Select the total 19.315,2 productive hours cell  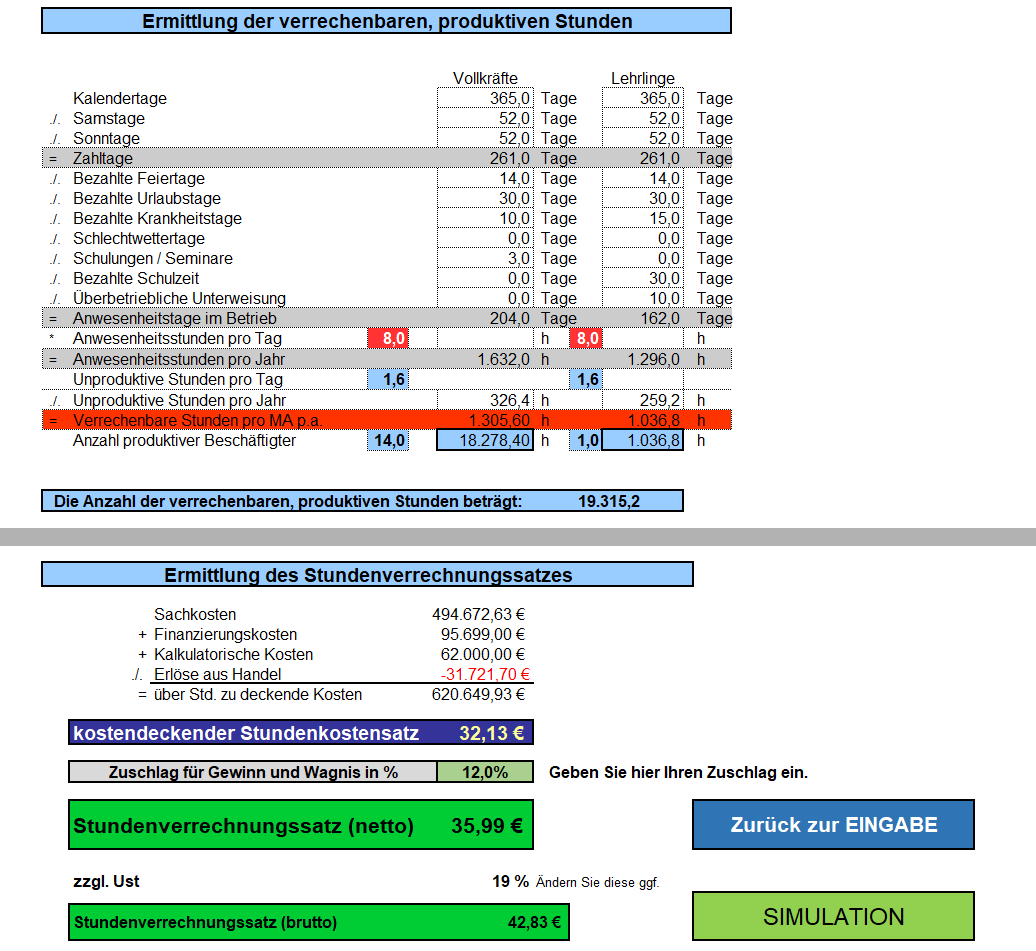coord(608,501)
